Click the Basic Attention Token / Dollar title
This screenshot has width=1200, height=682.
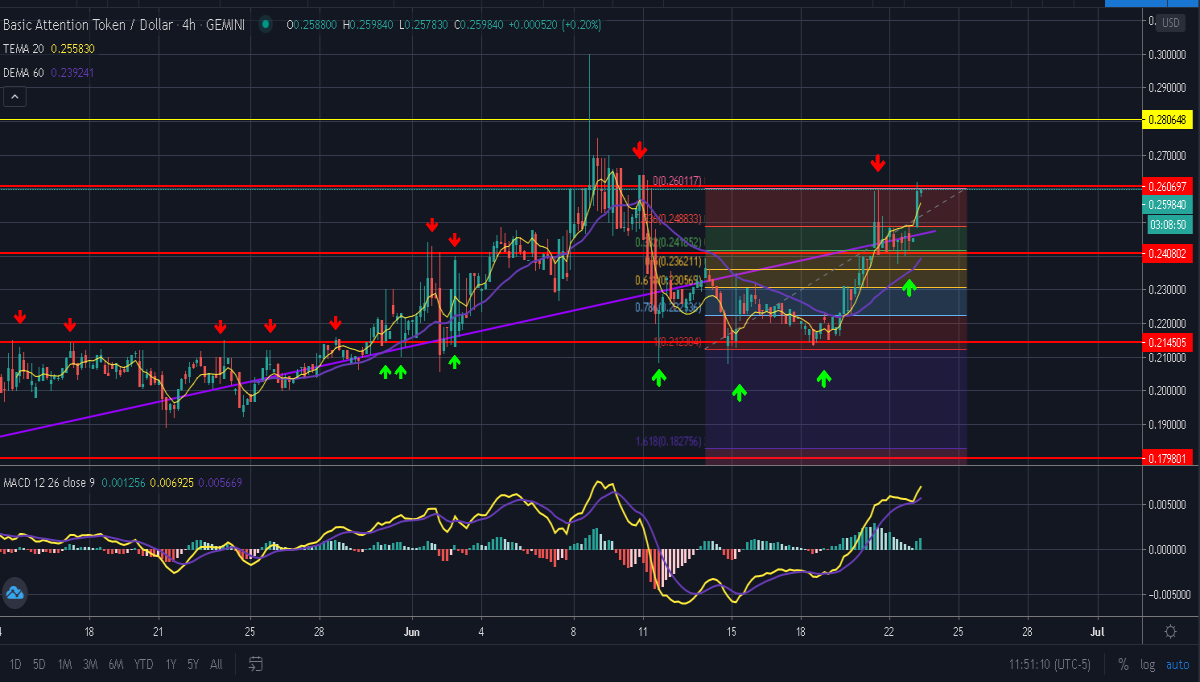pyautogui.click(x=87, y=23)
